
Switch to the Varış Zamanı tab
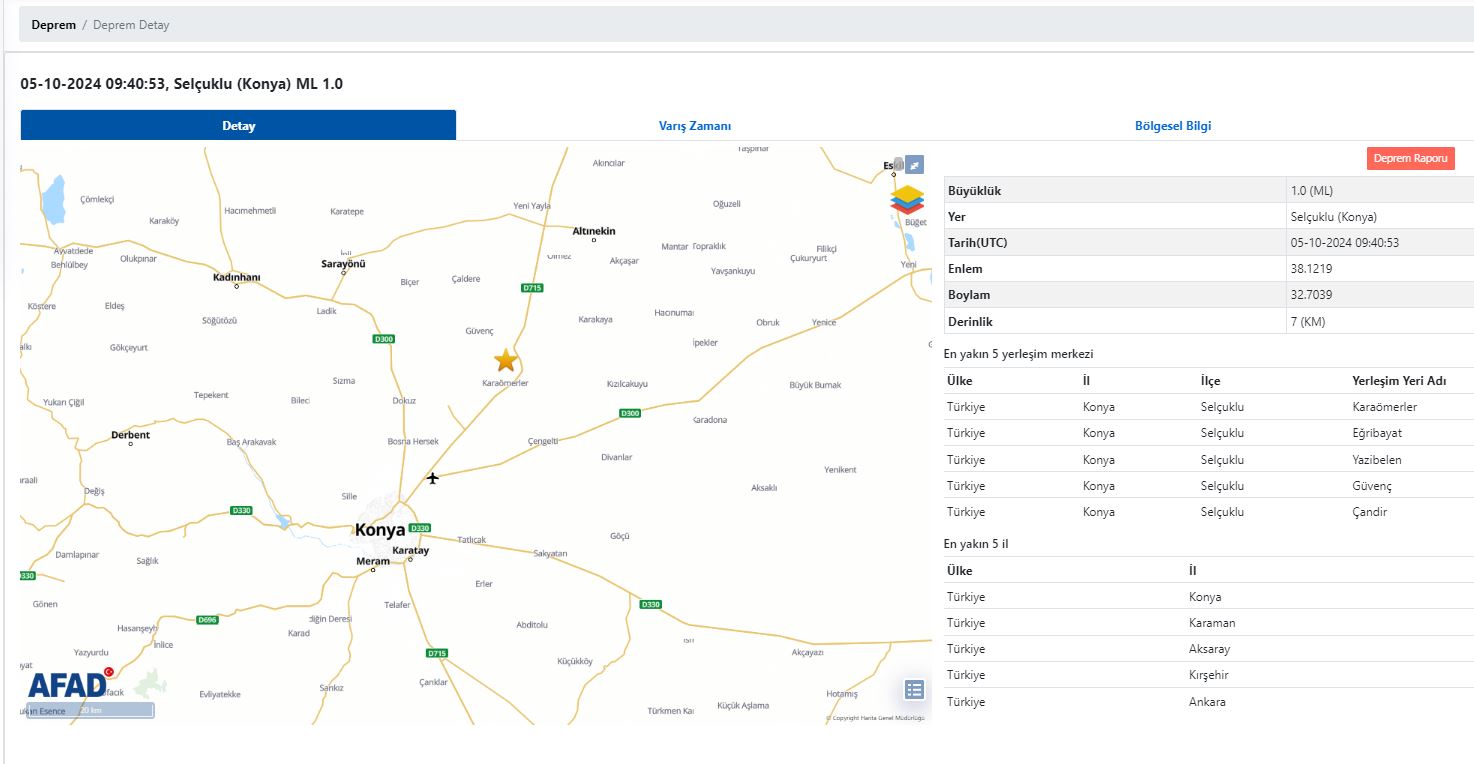(x=695, y=126)
